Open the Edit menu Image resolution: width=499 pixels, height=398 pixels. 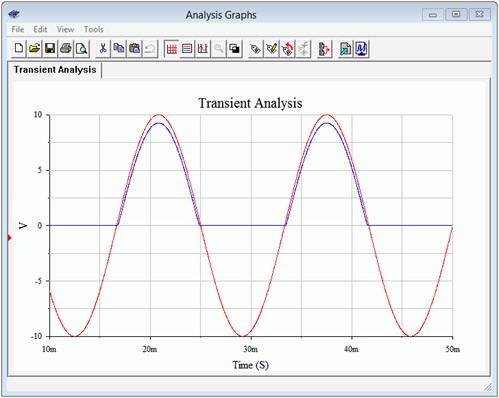[40, 29]
